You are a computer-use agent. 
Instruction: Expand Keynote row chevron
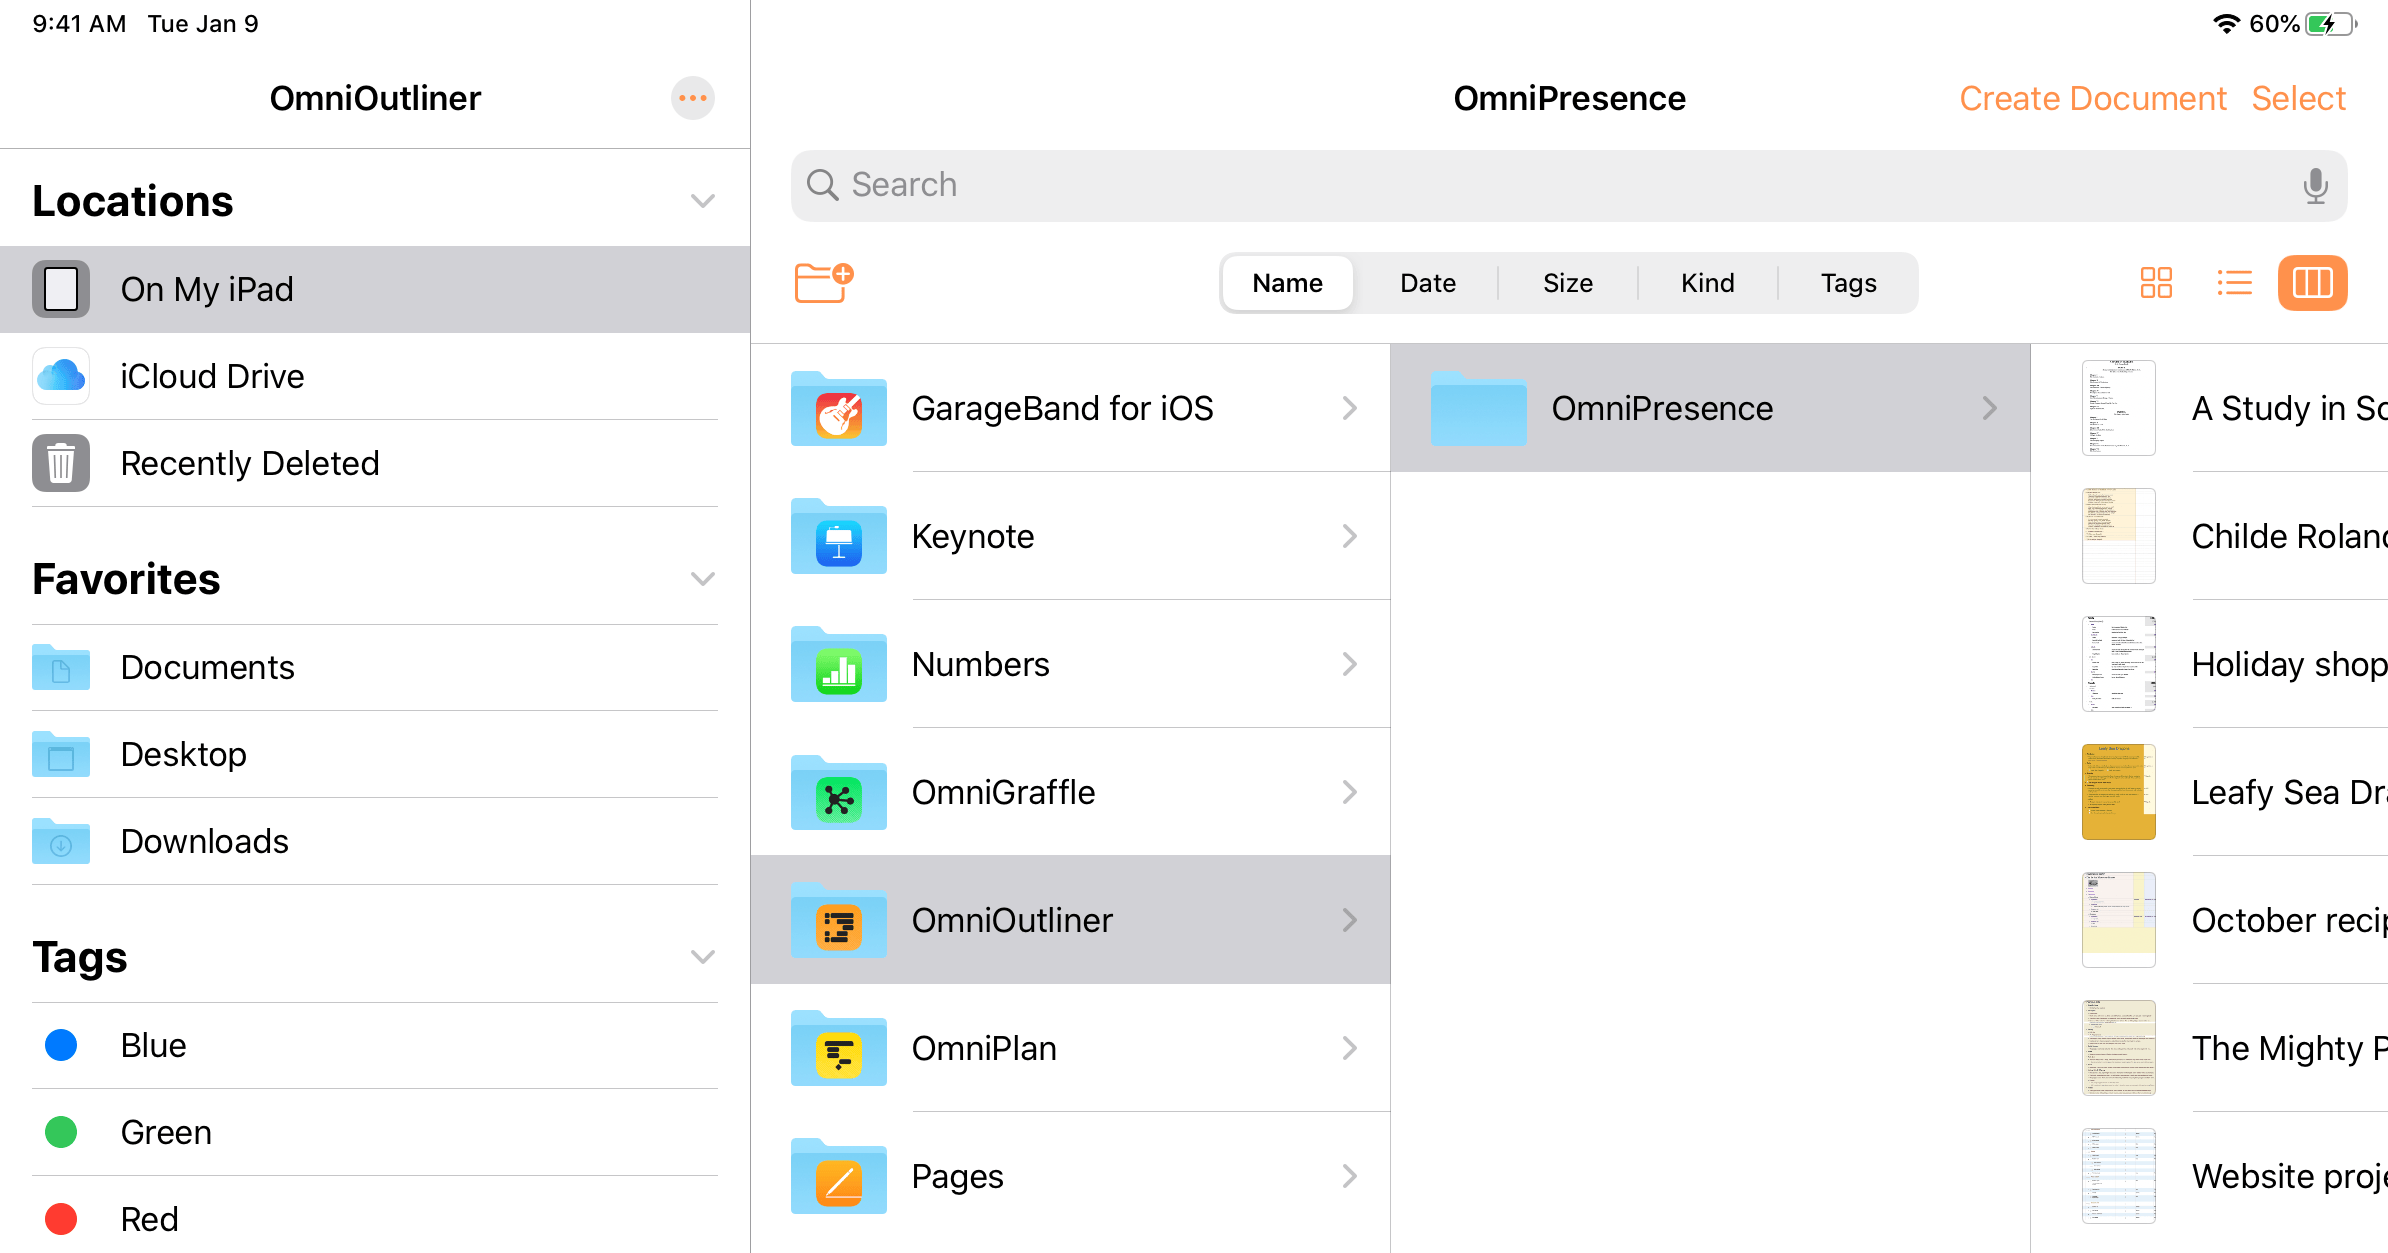tap(1349, 536)
